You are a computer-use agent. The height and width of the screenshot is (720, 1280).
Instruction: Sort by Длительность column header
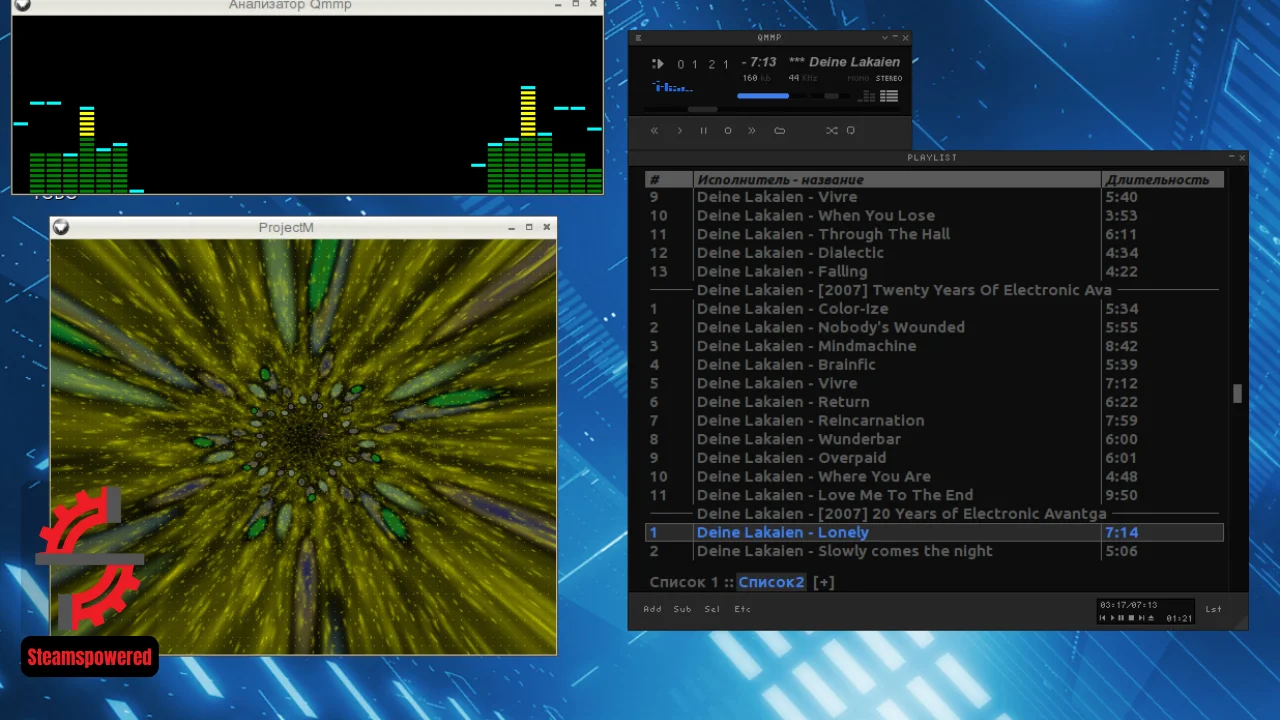[x=1162, y=179]
